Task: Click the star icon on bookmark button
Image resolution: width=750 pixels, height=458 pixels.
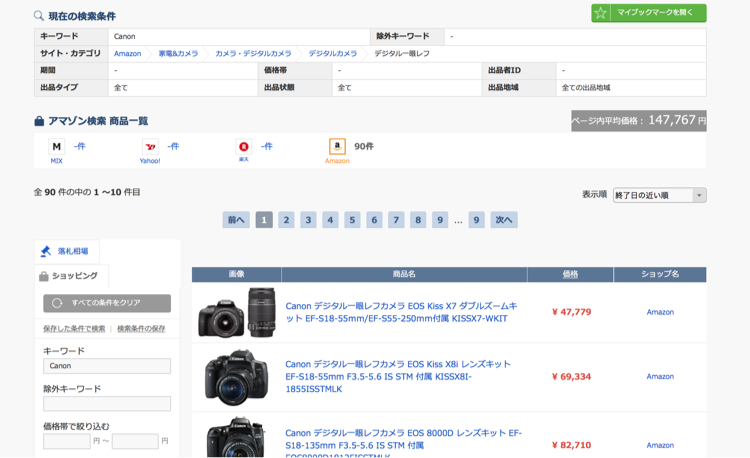Action: (x=601, y=13)
